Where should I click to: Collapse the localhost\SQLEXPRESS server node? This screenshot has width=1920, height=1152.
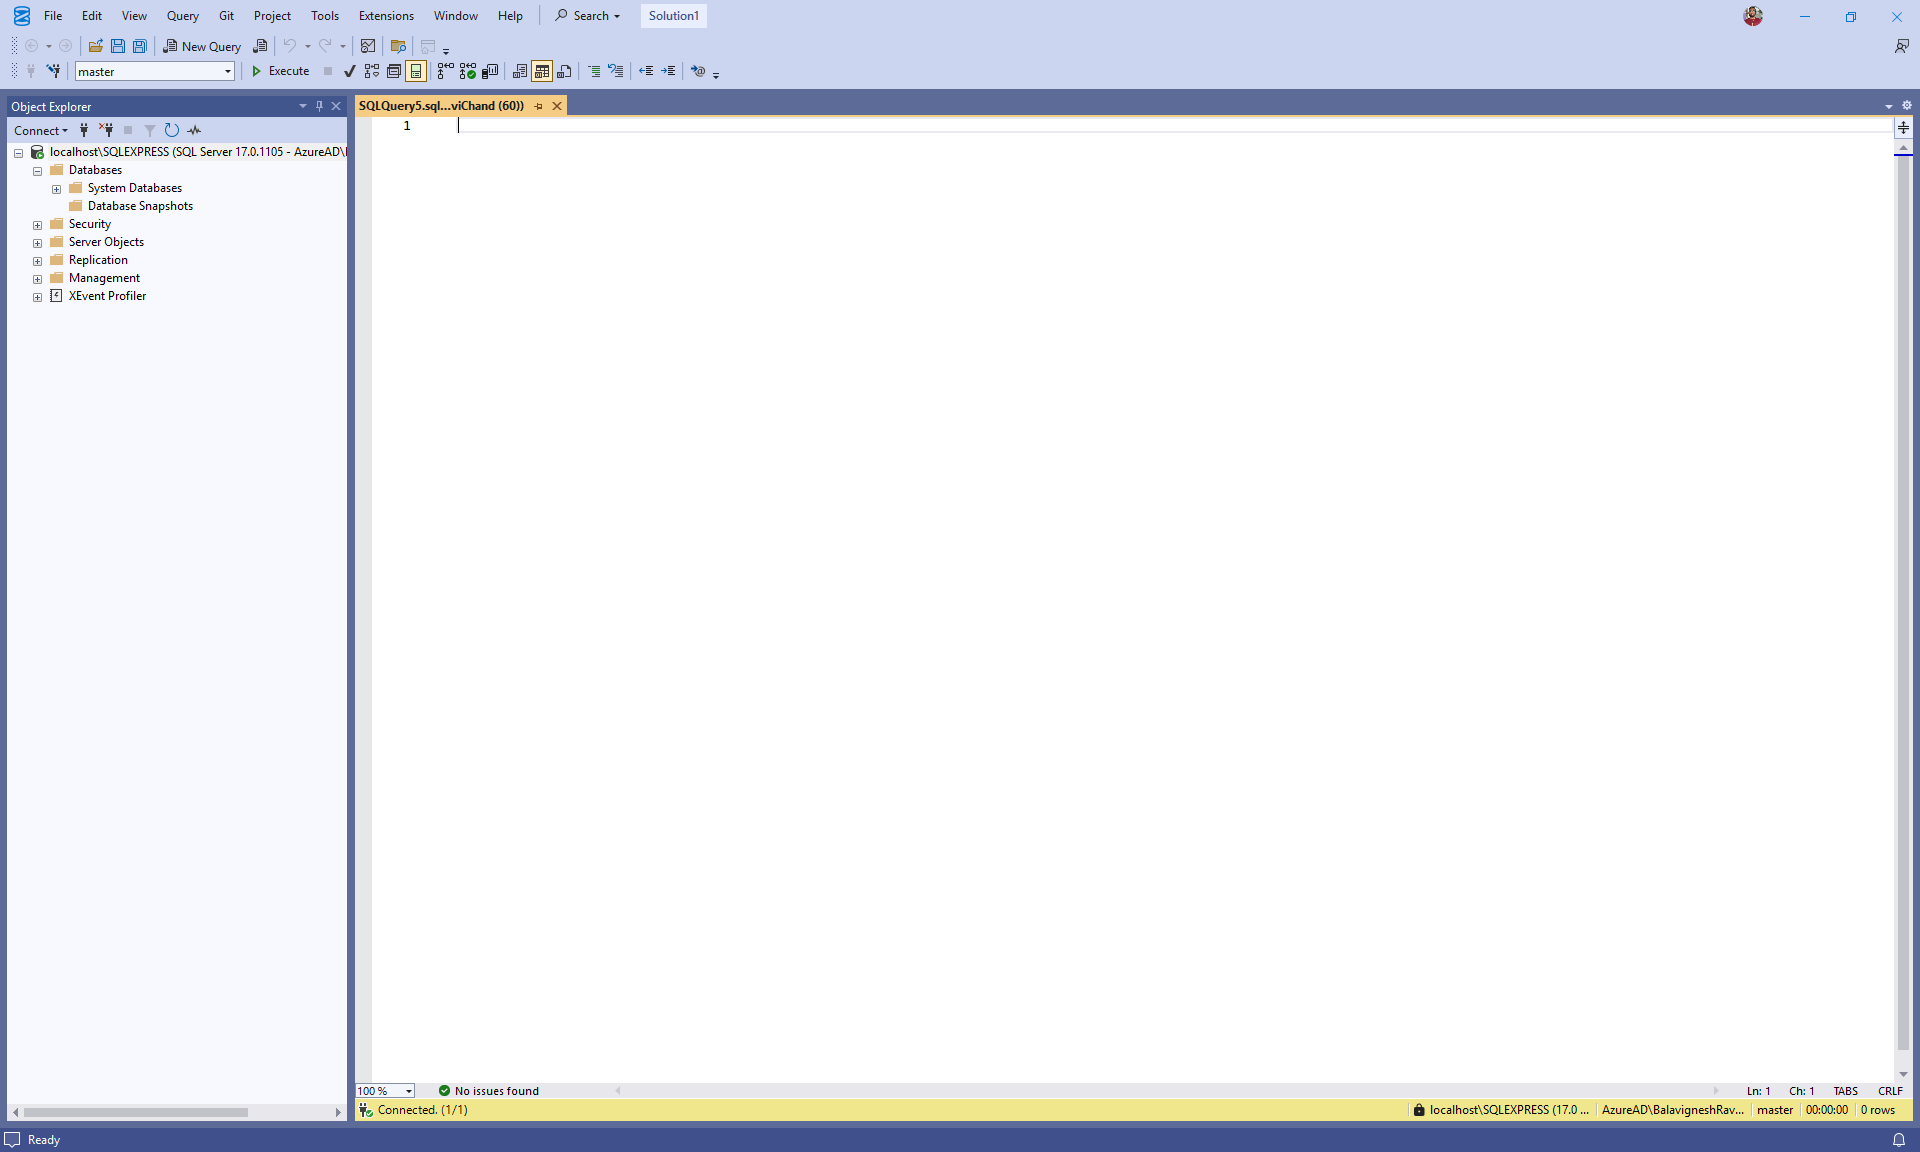(18, 153)
